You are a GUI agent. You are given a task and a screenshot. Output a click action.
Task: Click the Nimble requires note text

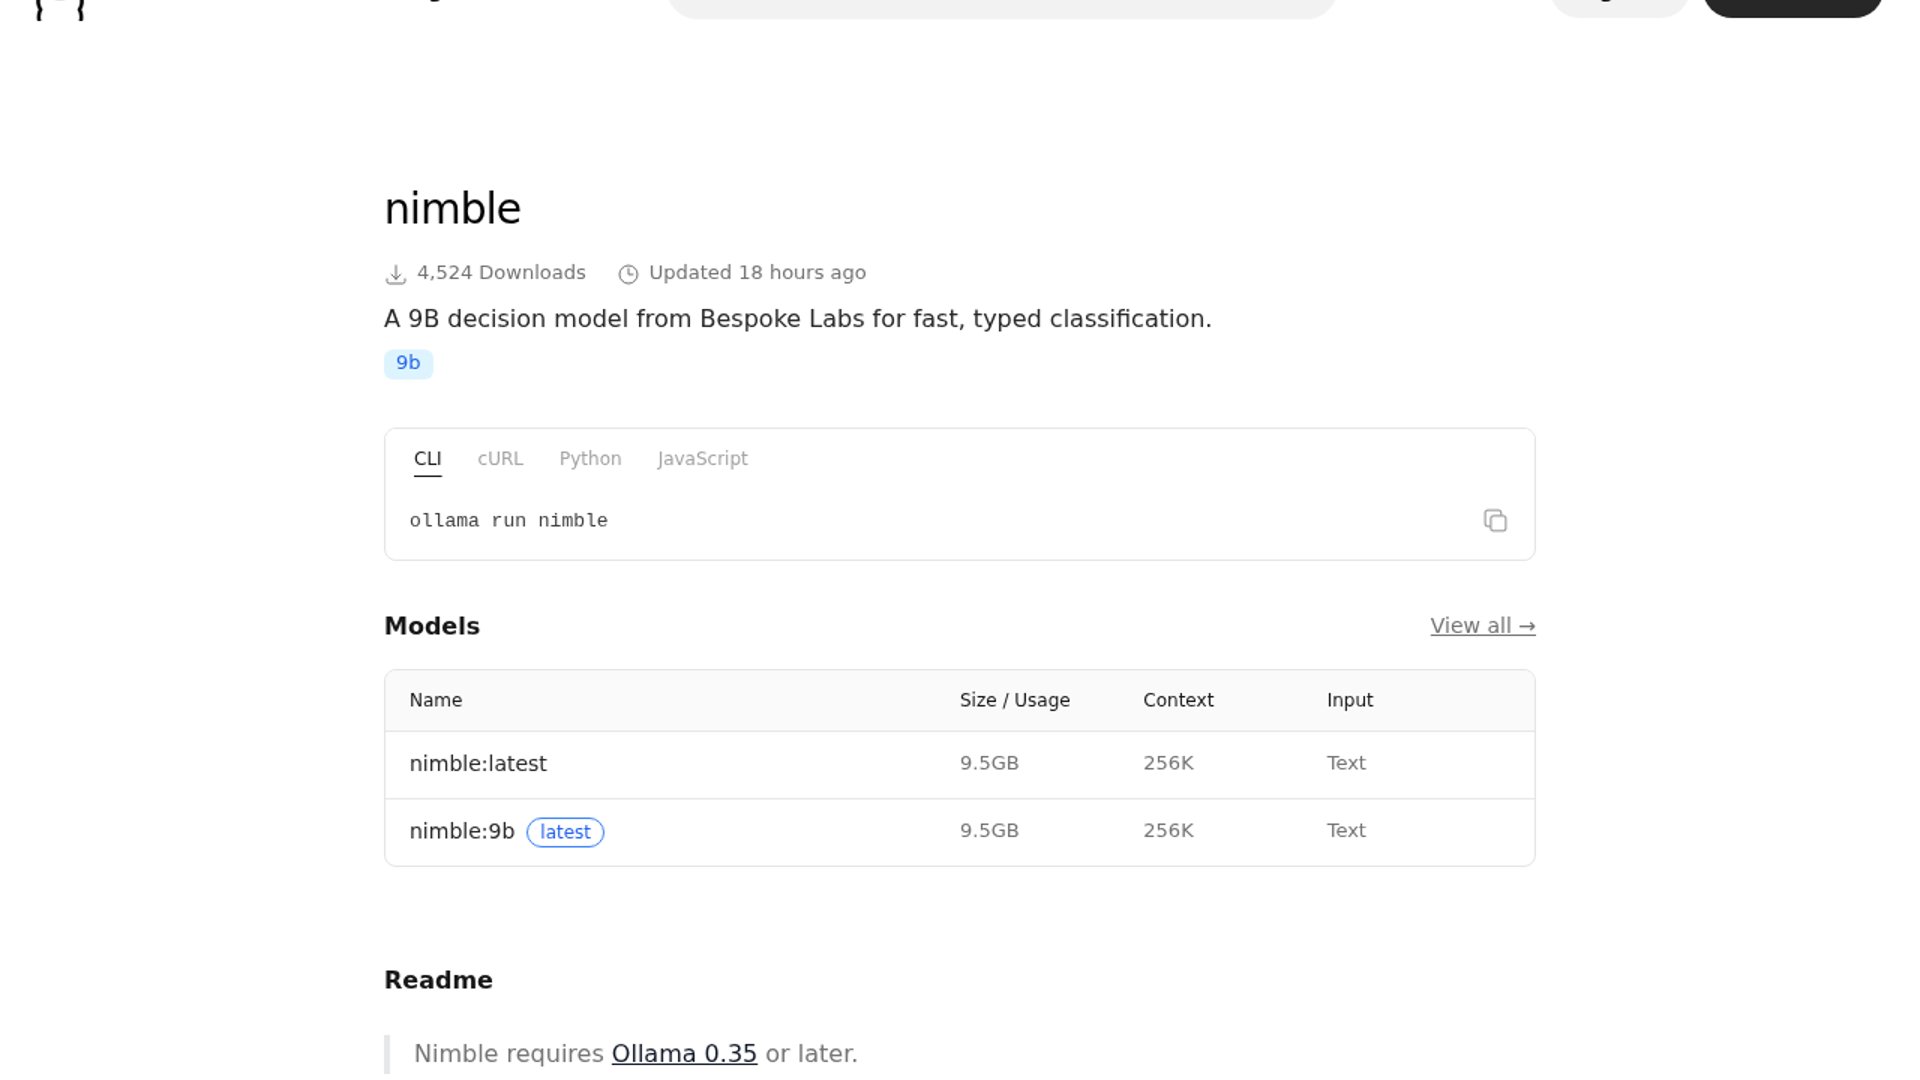[635, 1054]
